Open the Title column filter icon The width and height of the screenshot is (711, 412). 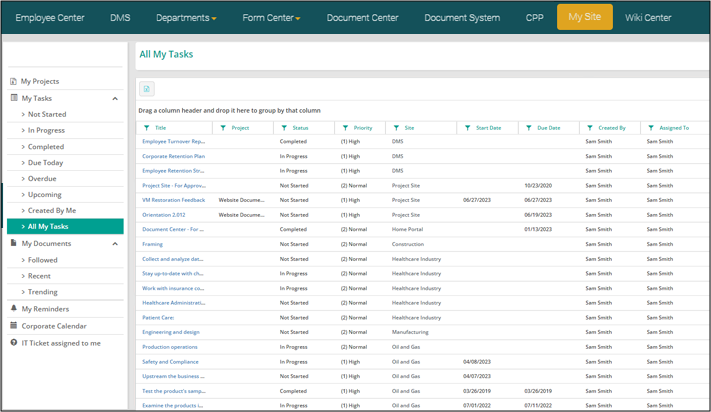click(147, 128)
